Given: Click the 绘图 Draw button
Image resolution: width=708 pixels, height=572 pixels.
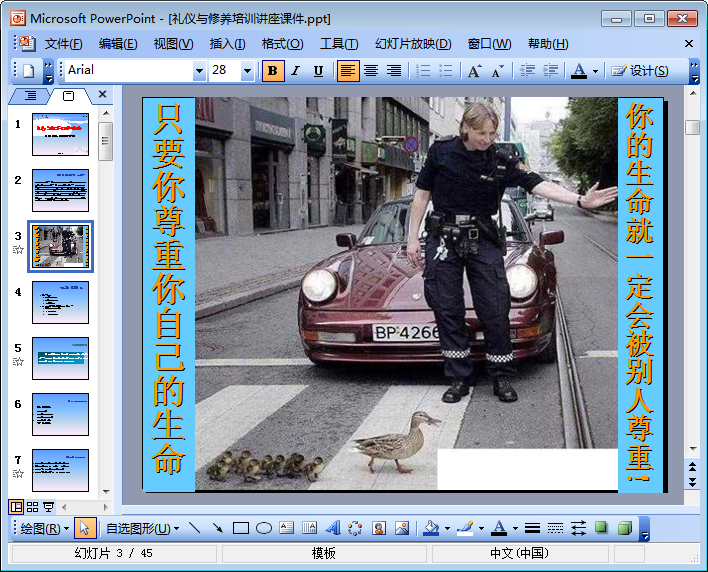Looking at the screenshot, I should click(45, 528).
